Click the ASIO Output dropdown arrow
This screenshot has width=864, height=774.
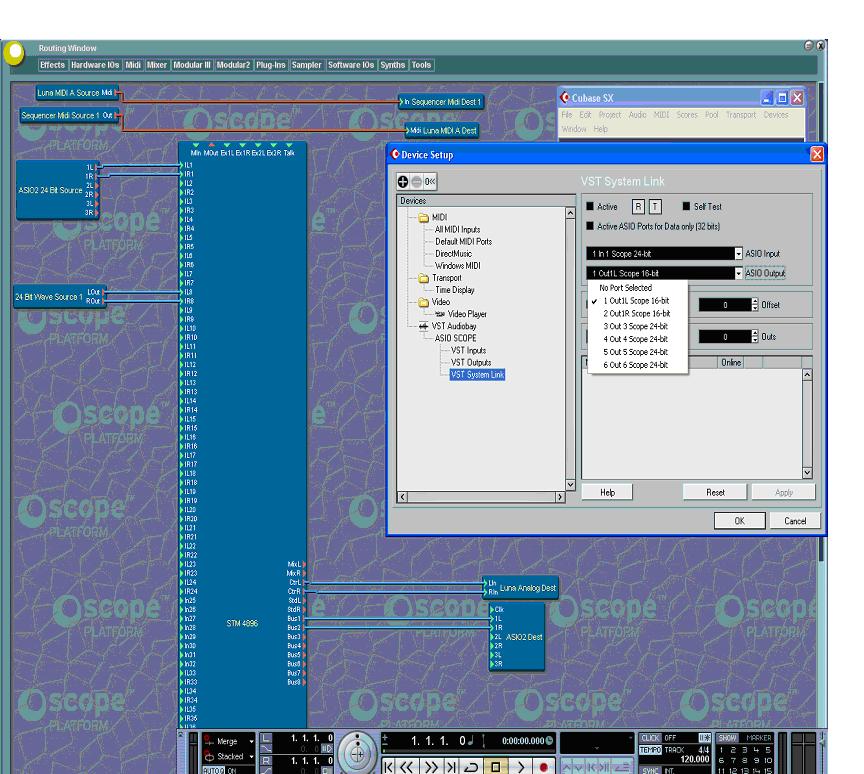coord(738,273)
